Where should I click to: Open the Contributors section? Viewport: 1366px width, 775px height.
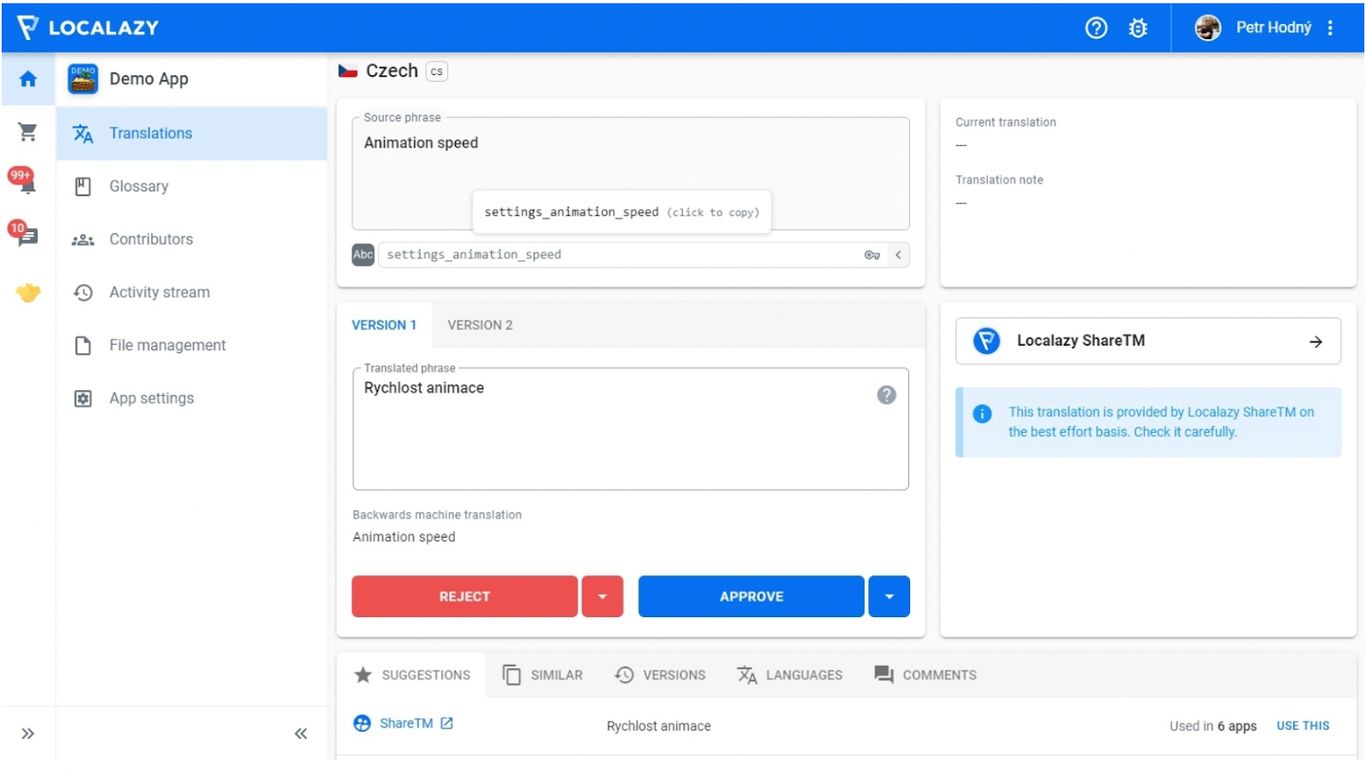pyautogui.click(x=150, y=239)
